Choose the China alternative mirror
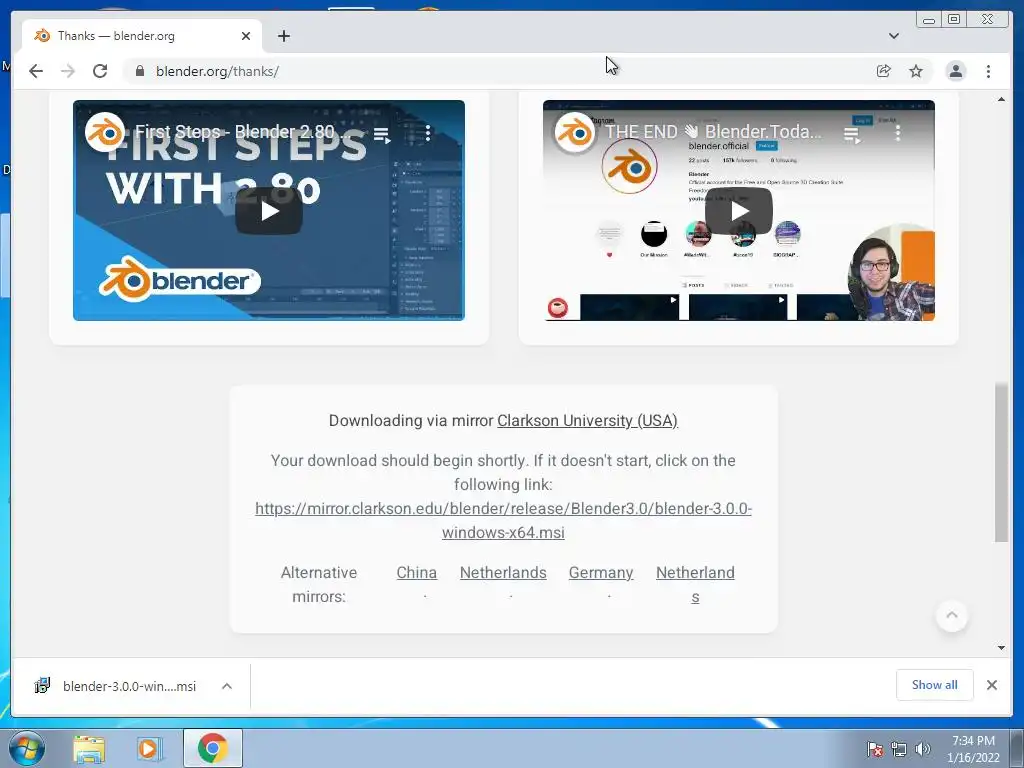The width and height of the screenshot is (1024, 768). pyautogui.click(x=417, y=573)
